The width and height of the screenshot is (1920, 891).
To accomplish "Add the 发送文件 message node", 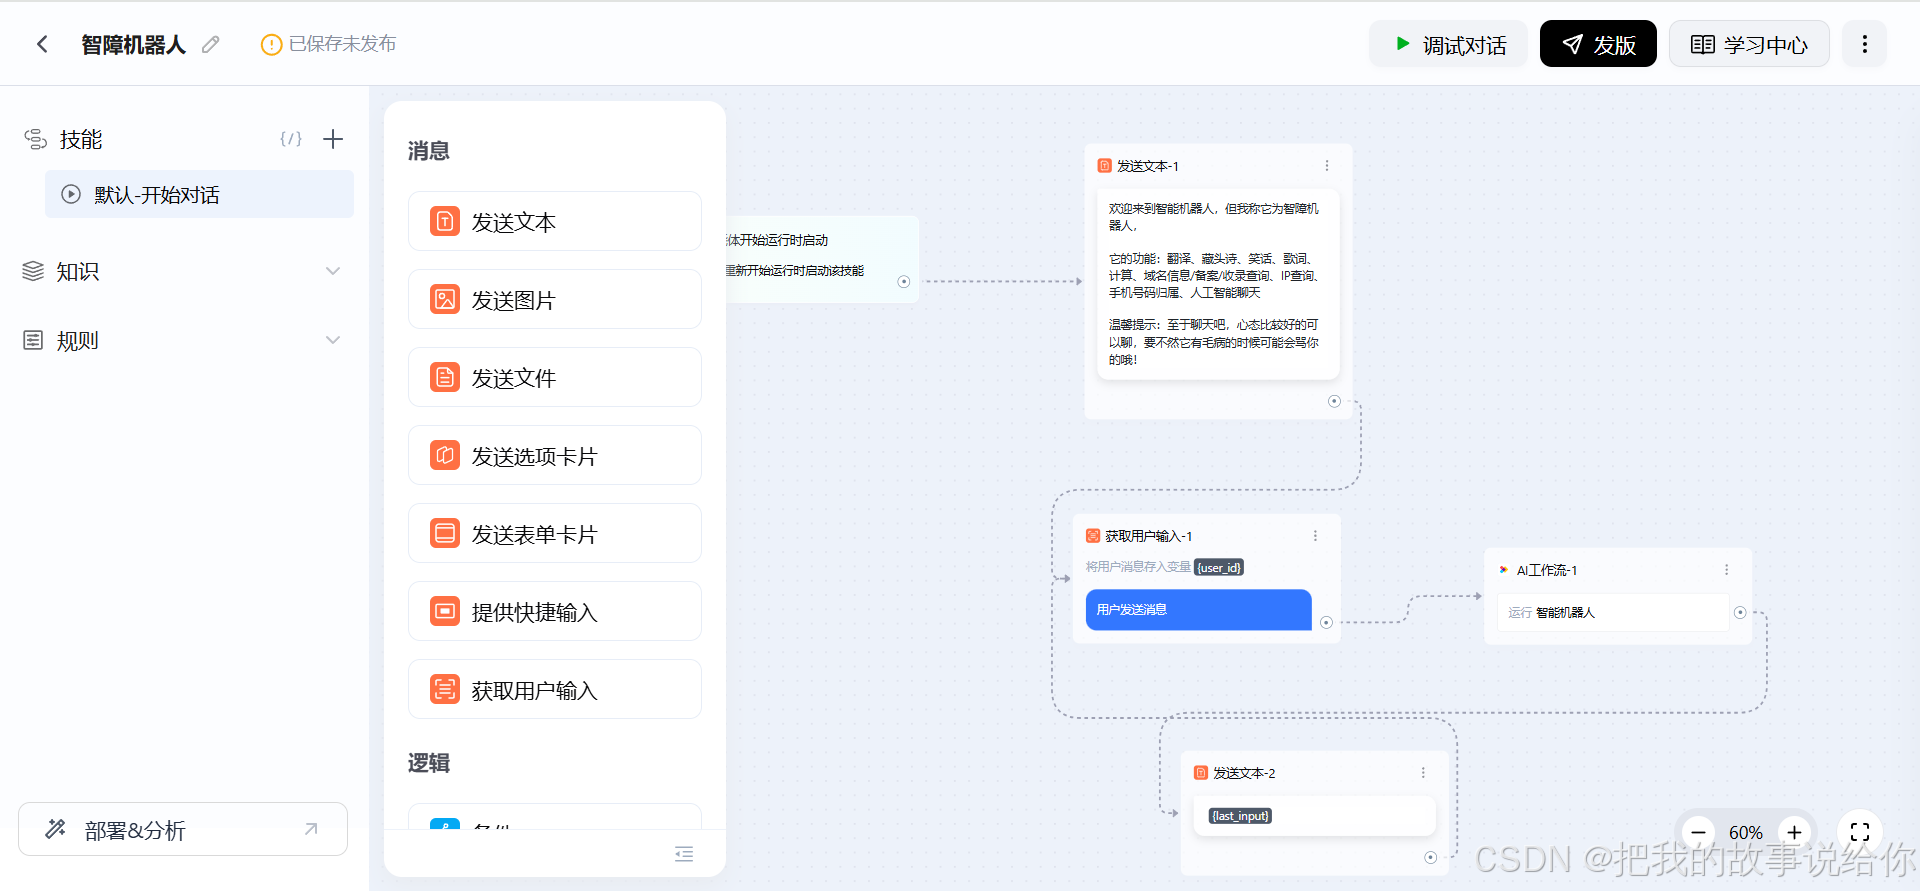I will (555, 377).
